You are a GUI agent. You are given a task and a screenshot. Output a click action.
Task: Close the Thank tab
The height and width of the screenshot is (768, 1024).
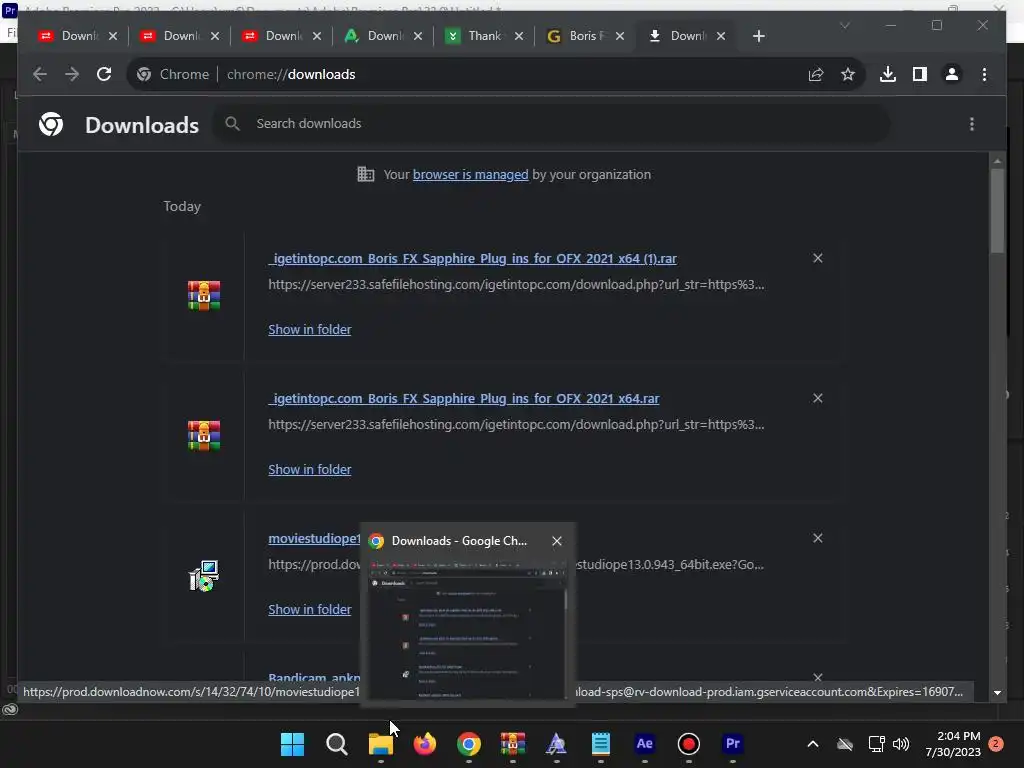pyautogui.click(x=519, y=36)
